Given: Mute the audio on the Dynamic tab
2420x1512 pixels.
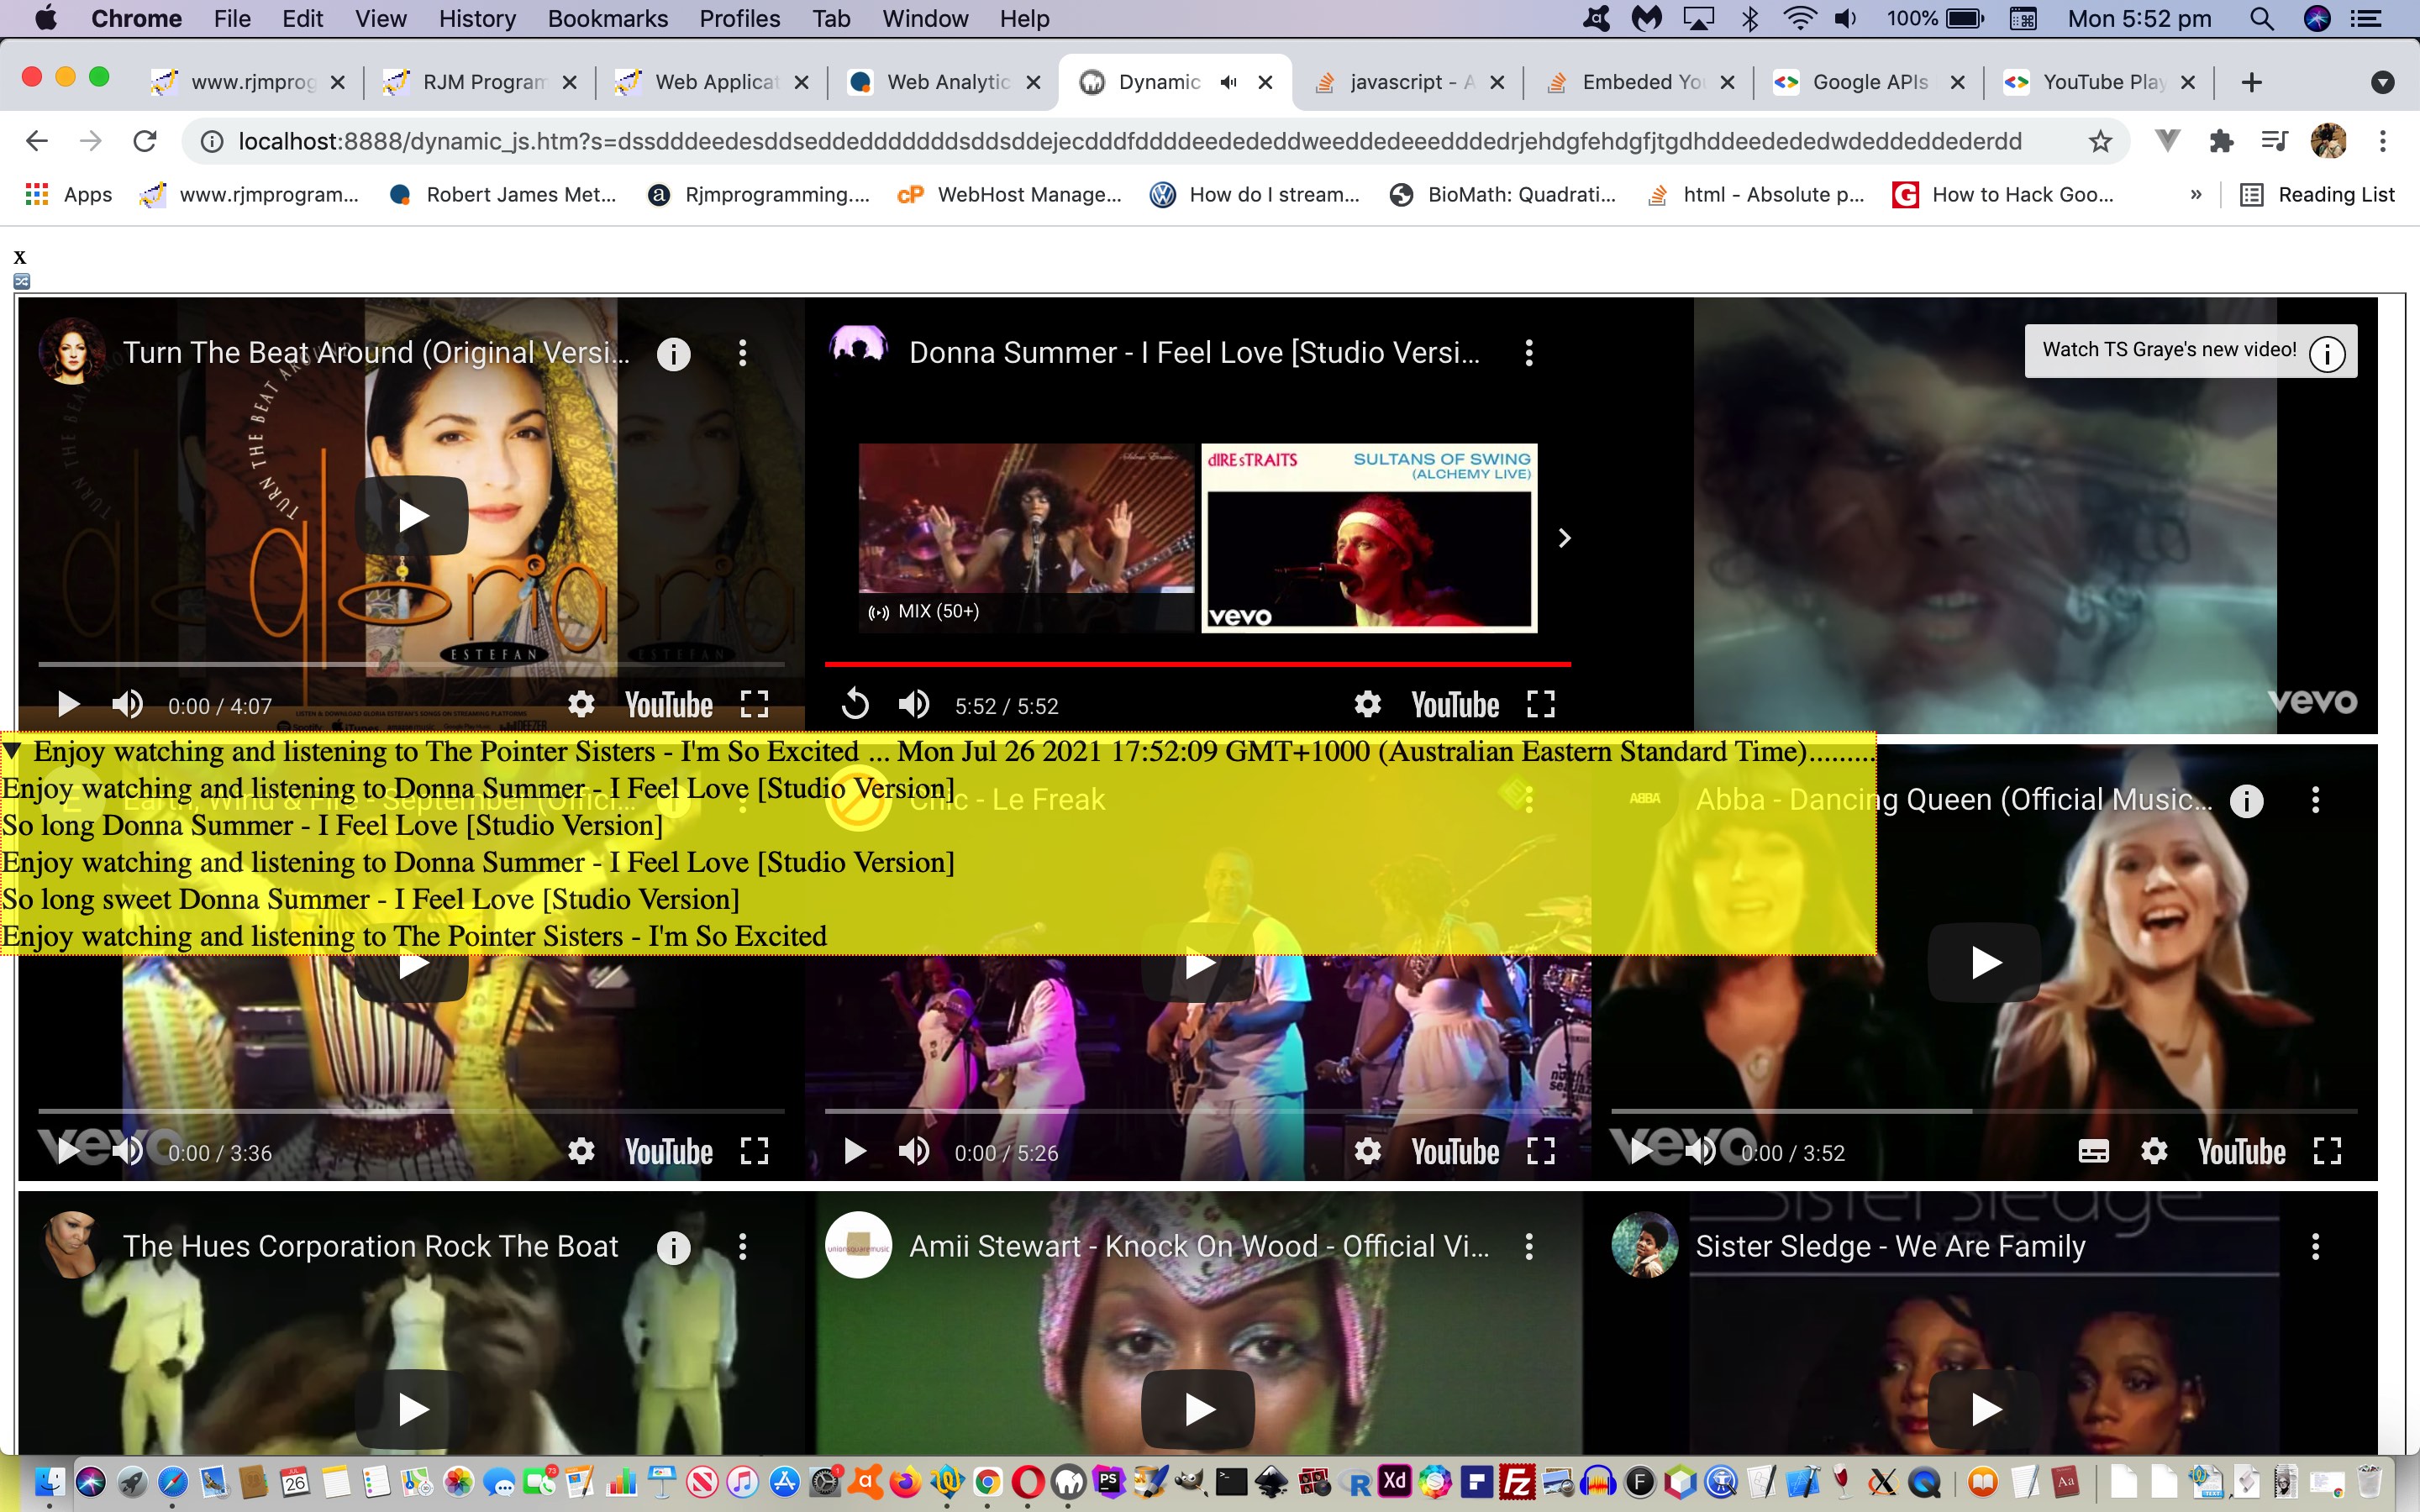Looking at the screenshot, I should [x=1229, y=82].
